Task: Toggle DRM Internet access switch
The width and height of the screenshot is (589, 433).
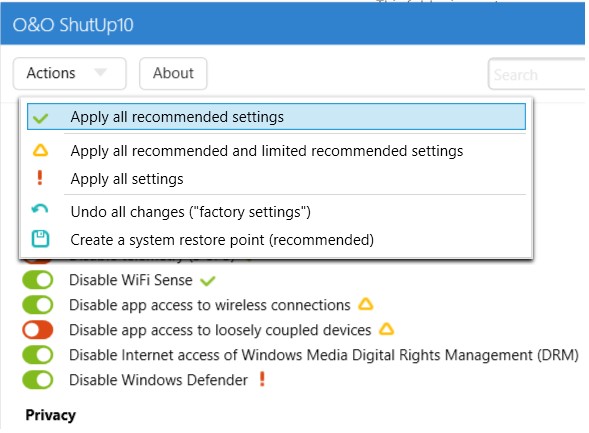Action: click(x=38, y=355)
